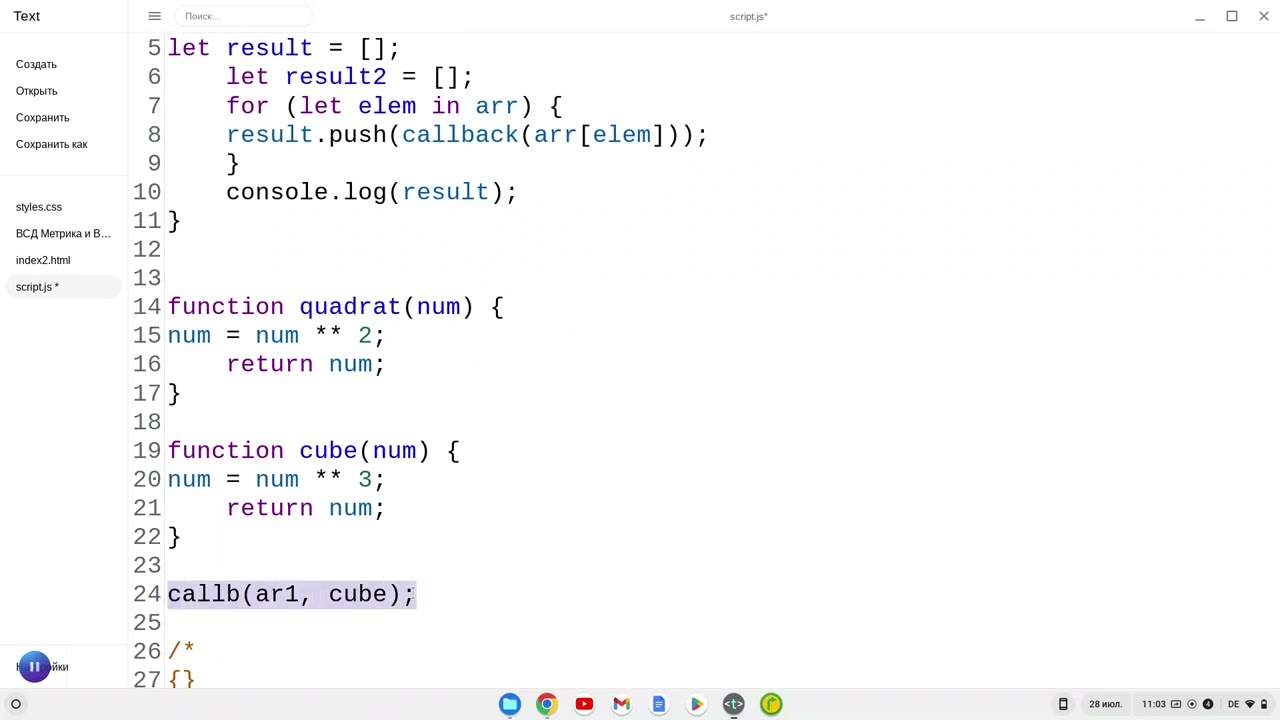Click the 'function cube(num)' code line
Screen dimensions: 1280x720
313,451
